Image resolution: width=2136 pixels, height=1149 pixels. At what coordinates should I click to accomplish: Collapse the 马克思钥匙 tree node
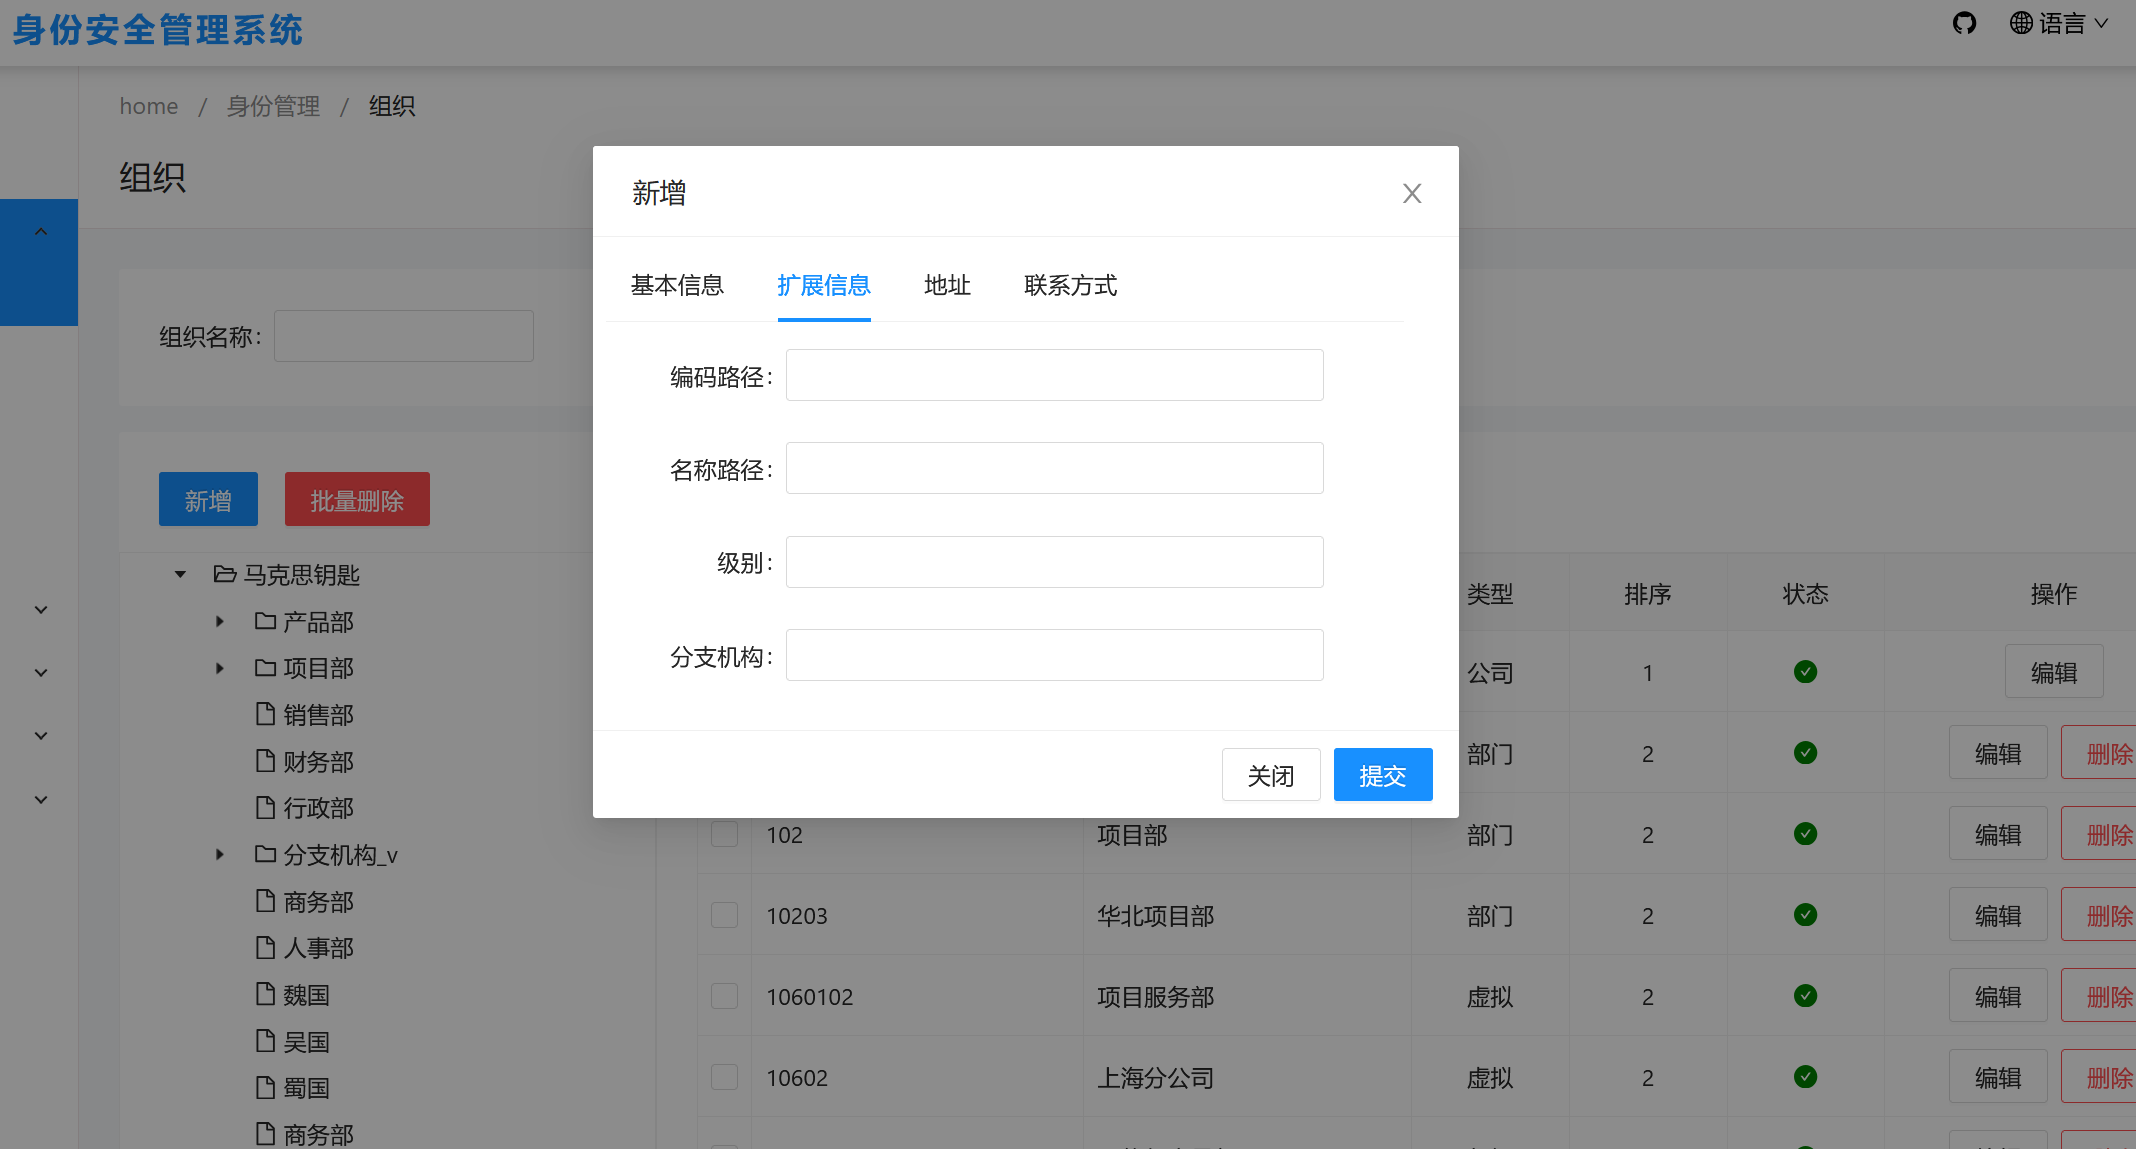(180, 574)
